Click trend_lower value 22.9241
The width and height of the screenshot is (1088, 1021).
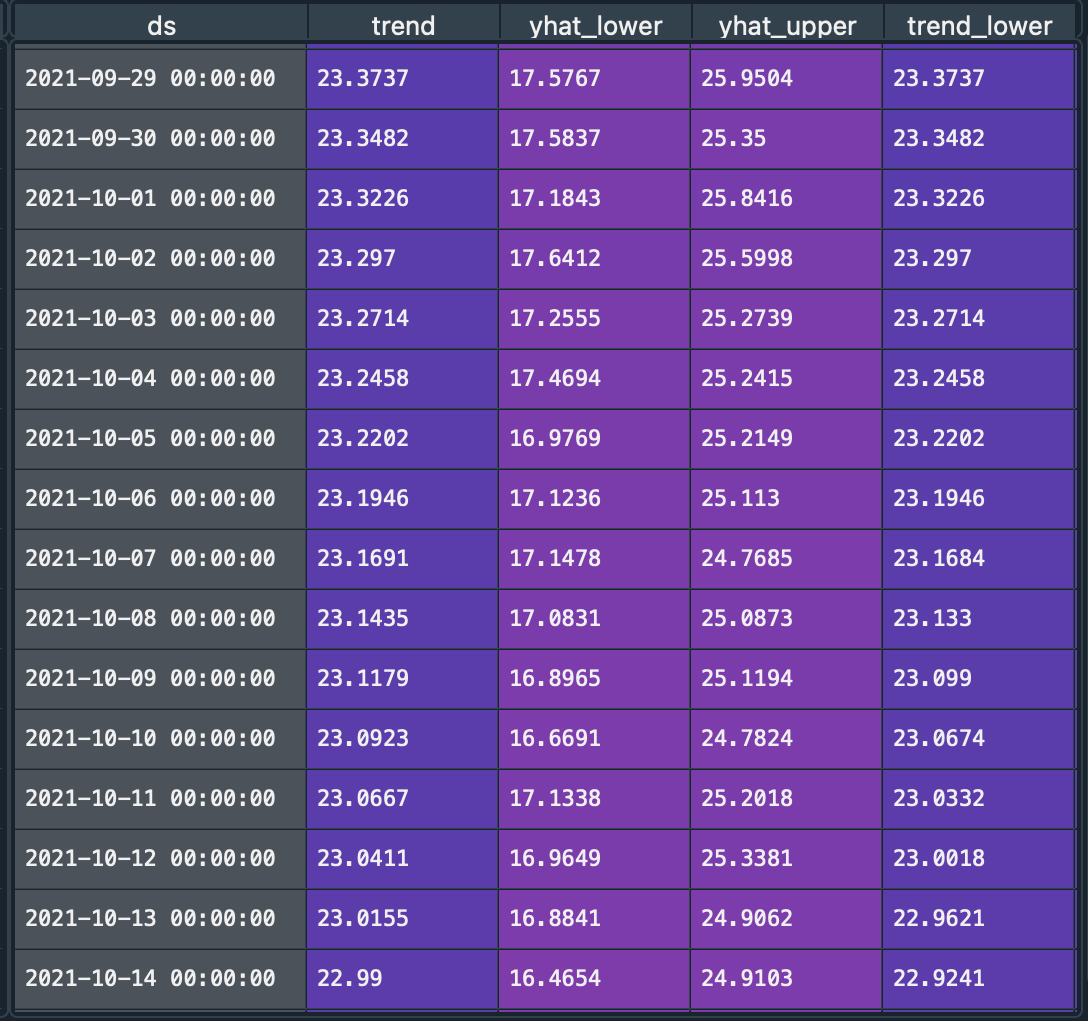(978, 978)
